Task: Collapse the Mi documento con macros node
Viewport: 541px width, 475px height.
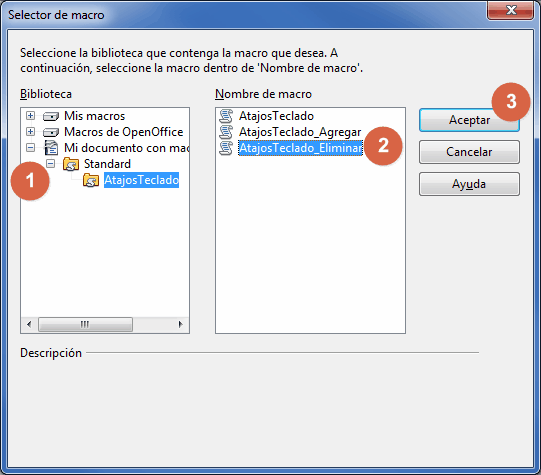Action: click(x=30, y=148)
